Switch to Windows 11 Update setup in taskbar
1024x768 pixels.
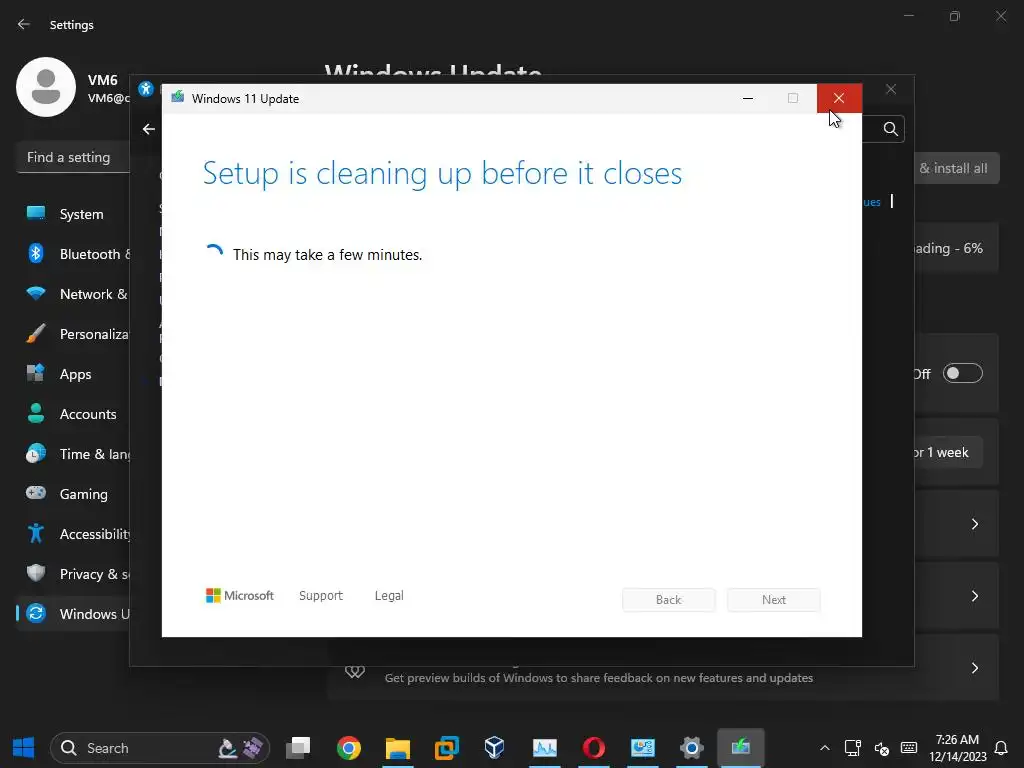(741, 748)
